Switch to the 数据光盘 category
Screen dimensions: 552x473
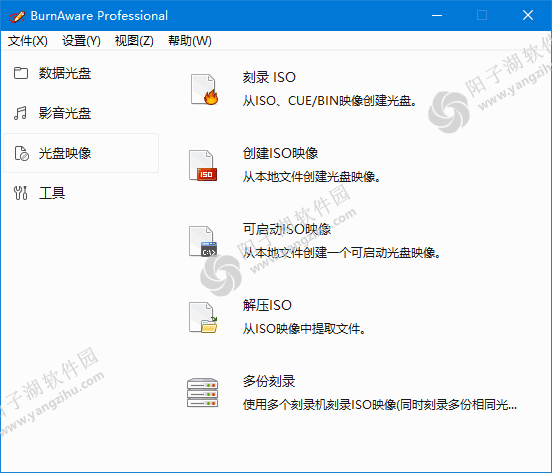tap(81, 73)
